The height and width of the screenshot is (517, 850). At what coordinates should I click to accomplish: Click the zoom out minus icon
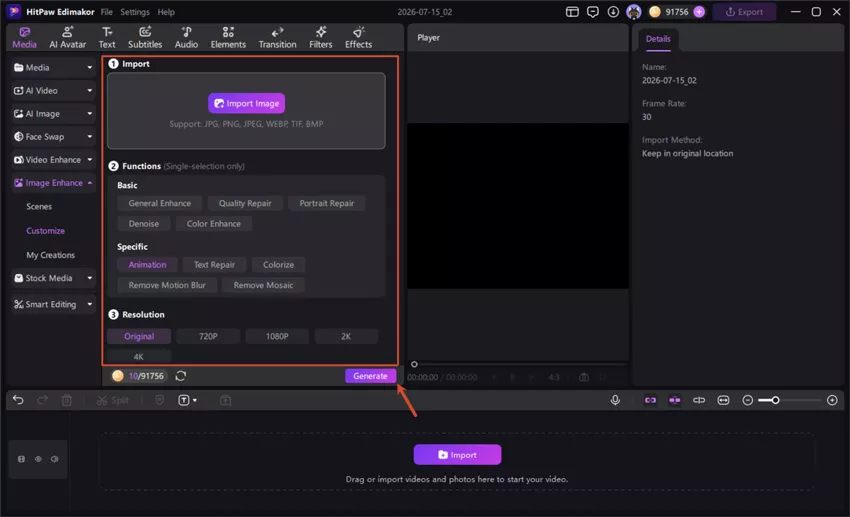click(x=748, y=400)
